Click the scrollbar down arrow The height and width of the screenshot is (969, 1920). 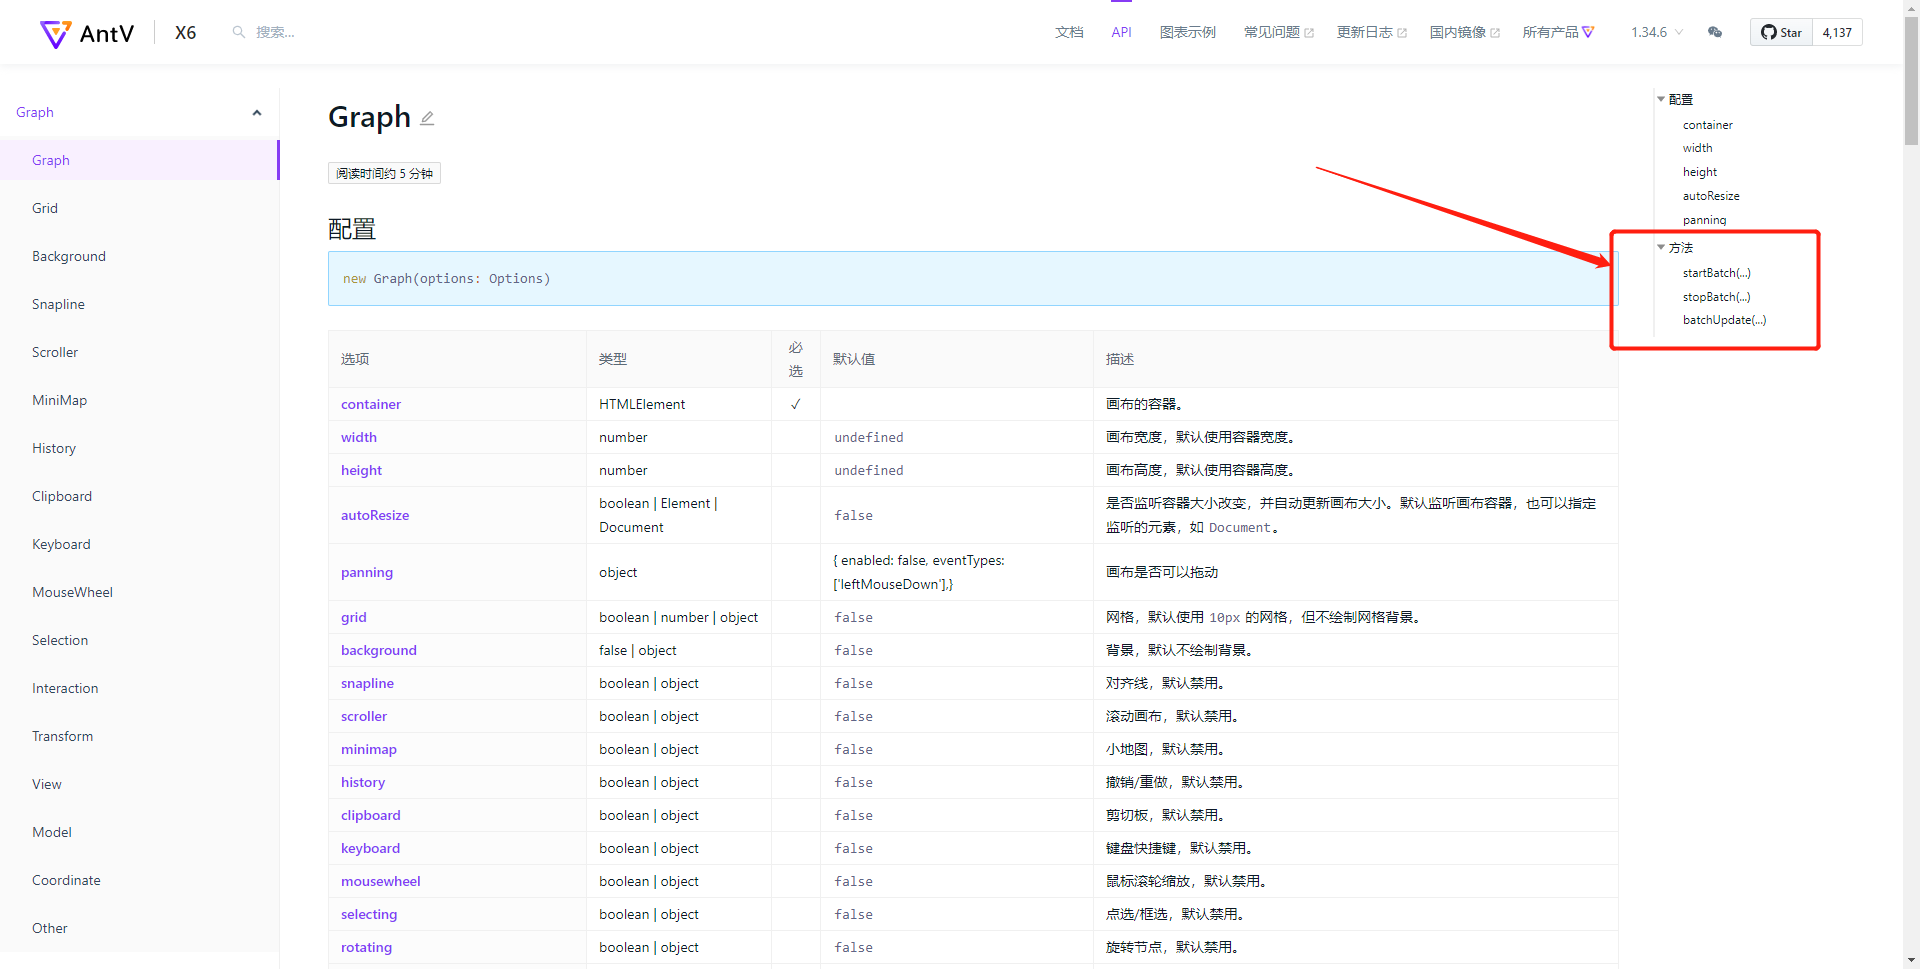click(x=1911, y=960)
